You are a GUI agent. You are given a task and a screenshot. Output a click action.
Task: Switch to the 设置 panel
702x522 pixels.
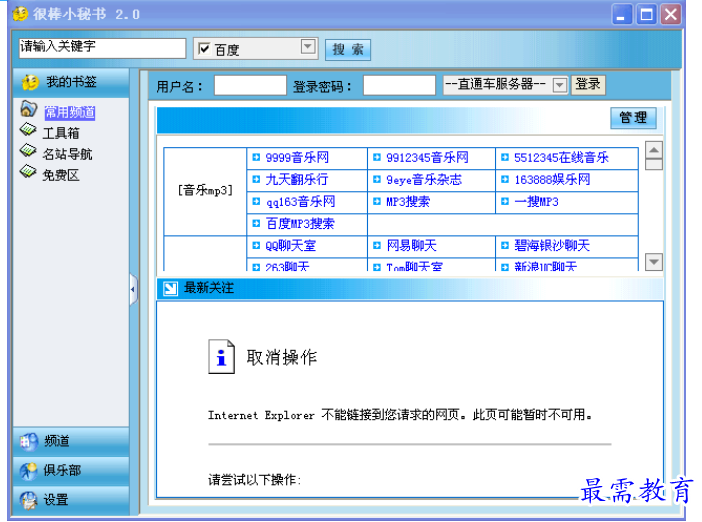pyautogui.click(x=71, y=500)
